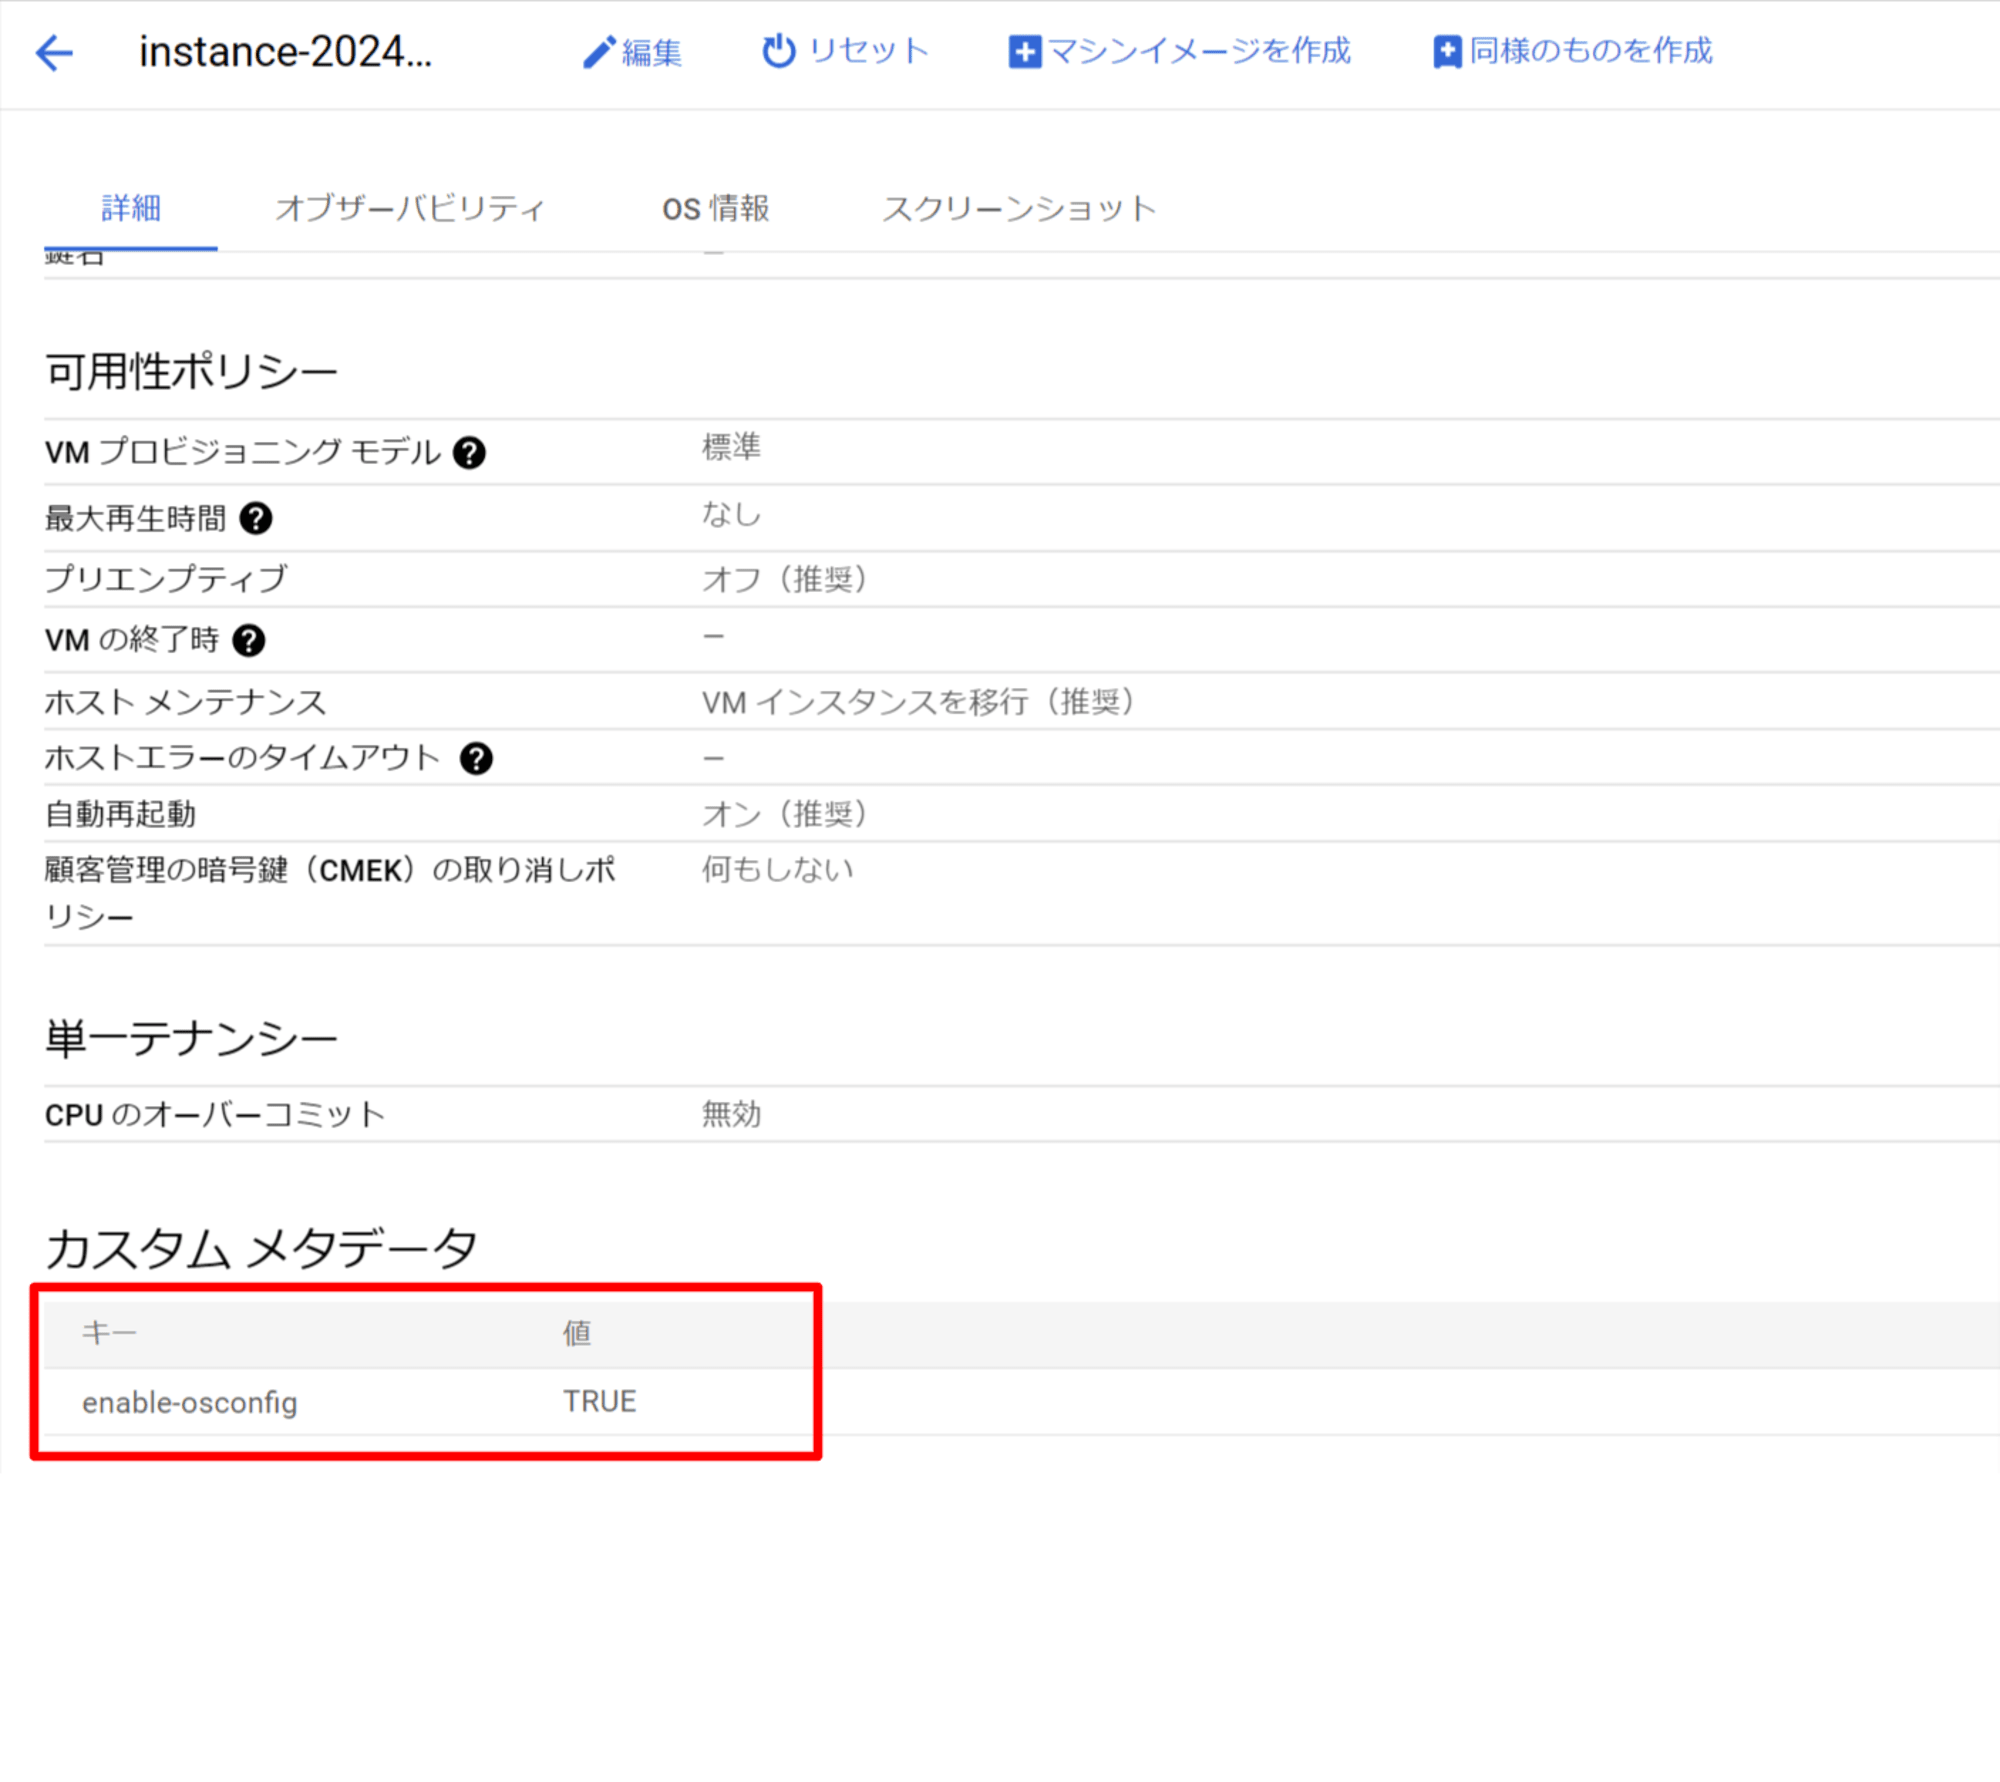2000x1782 pixels.
Task: Click the pencil icon beside 編集
Action: pos(598,52)
